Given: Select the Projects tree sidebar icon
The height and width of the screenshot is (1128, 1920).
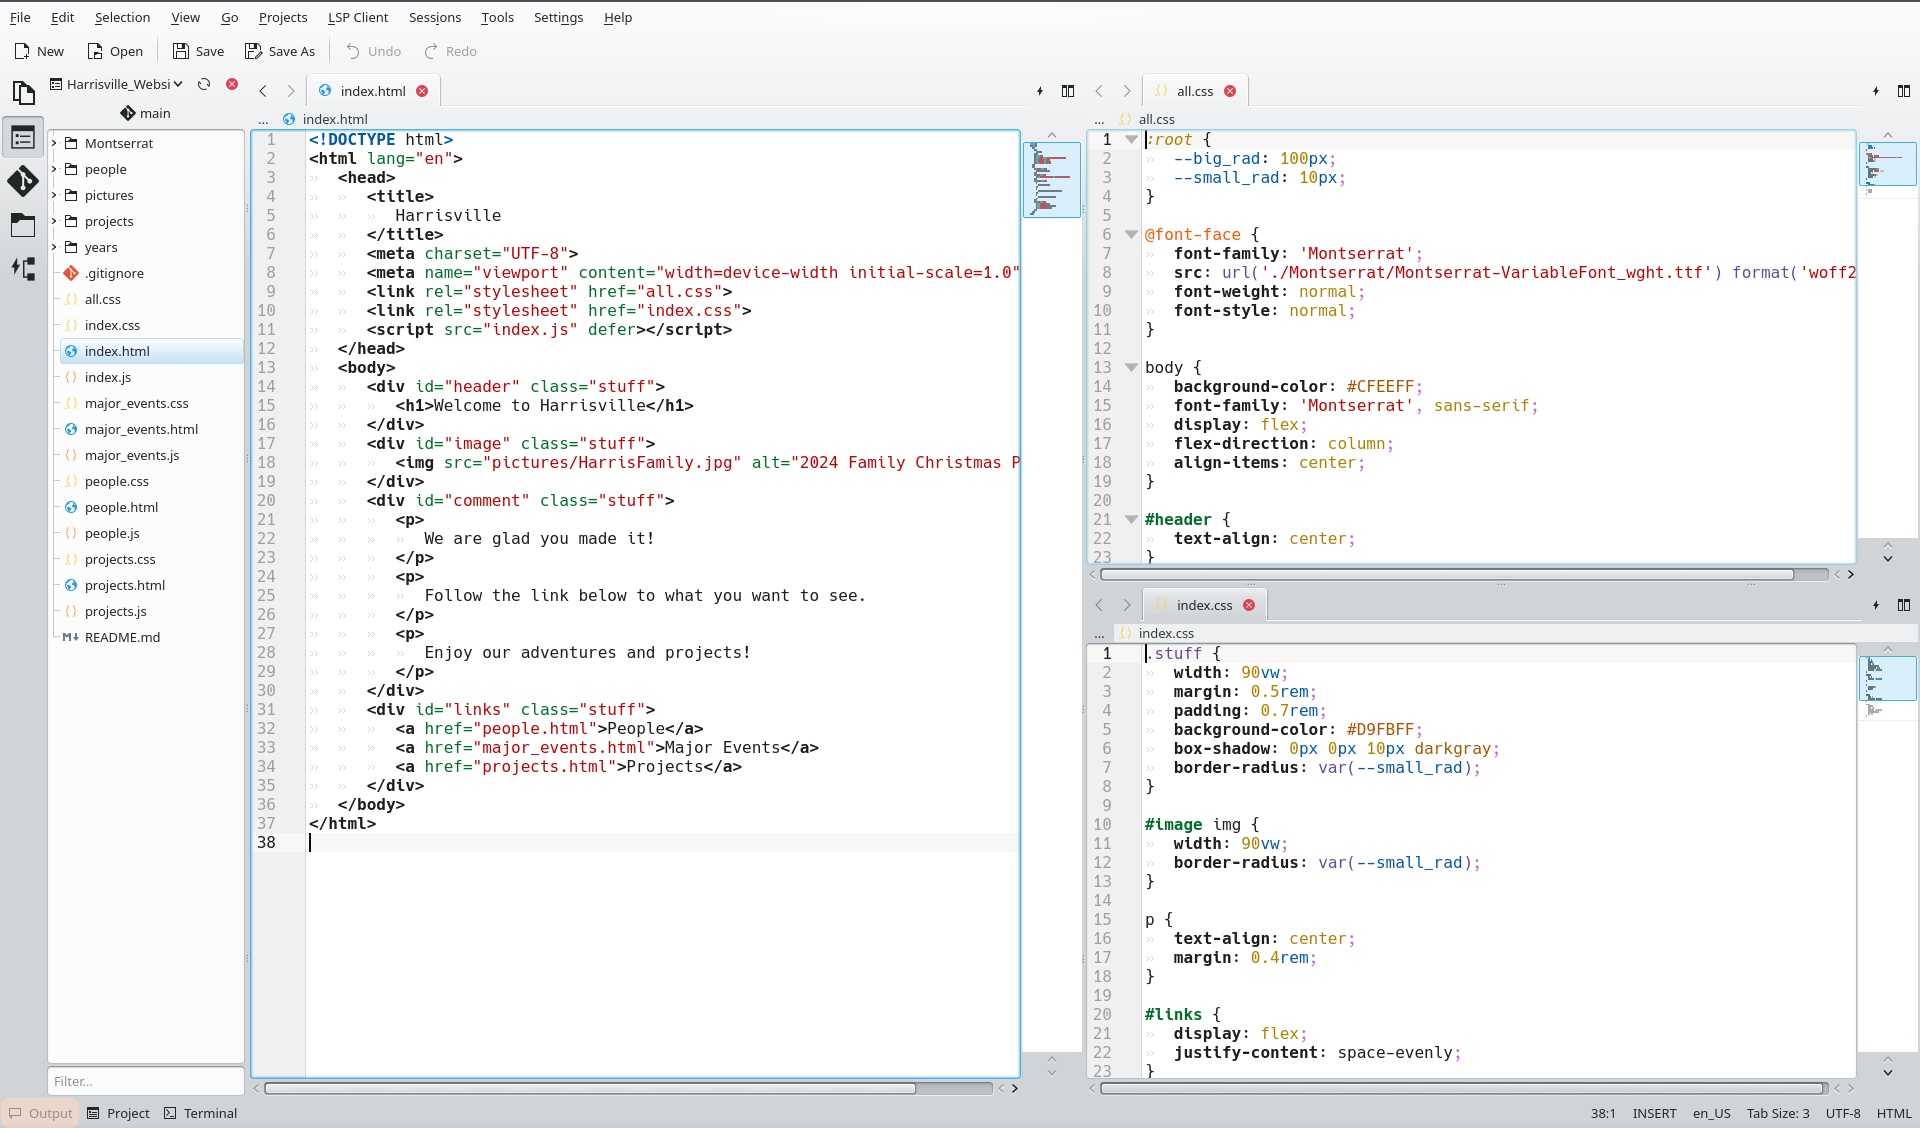Looking at the screenshot, I should (x=23, y=137).
